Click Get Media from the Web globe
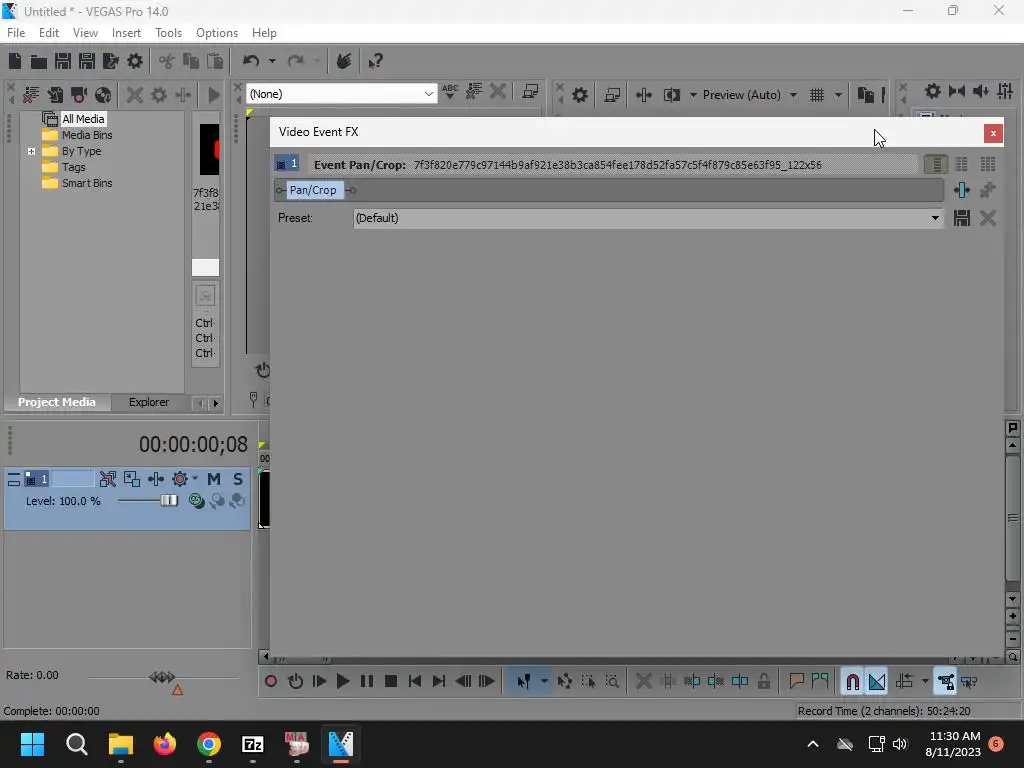The height and width of the screenshot is (768, 1024). tap(103, 95)
